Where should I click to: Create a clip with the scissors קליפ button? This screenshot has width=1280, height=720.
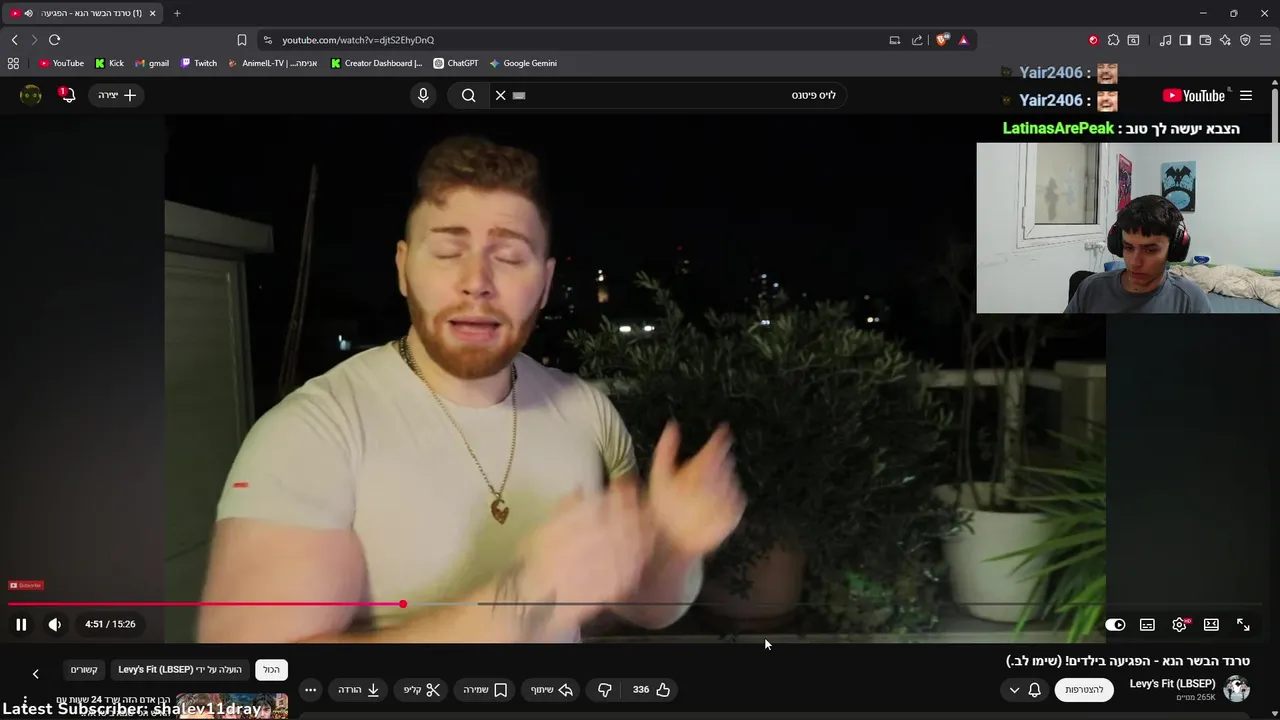point(422,689)
